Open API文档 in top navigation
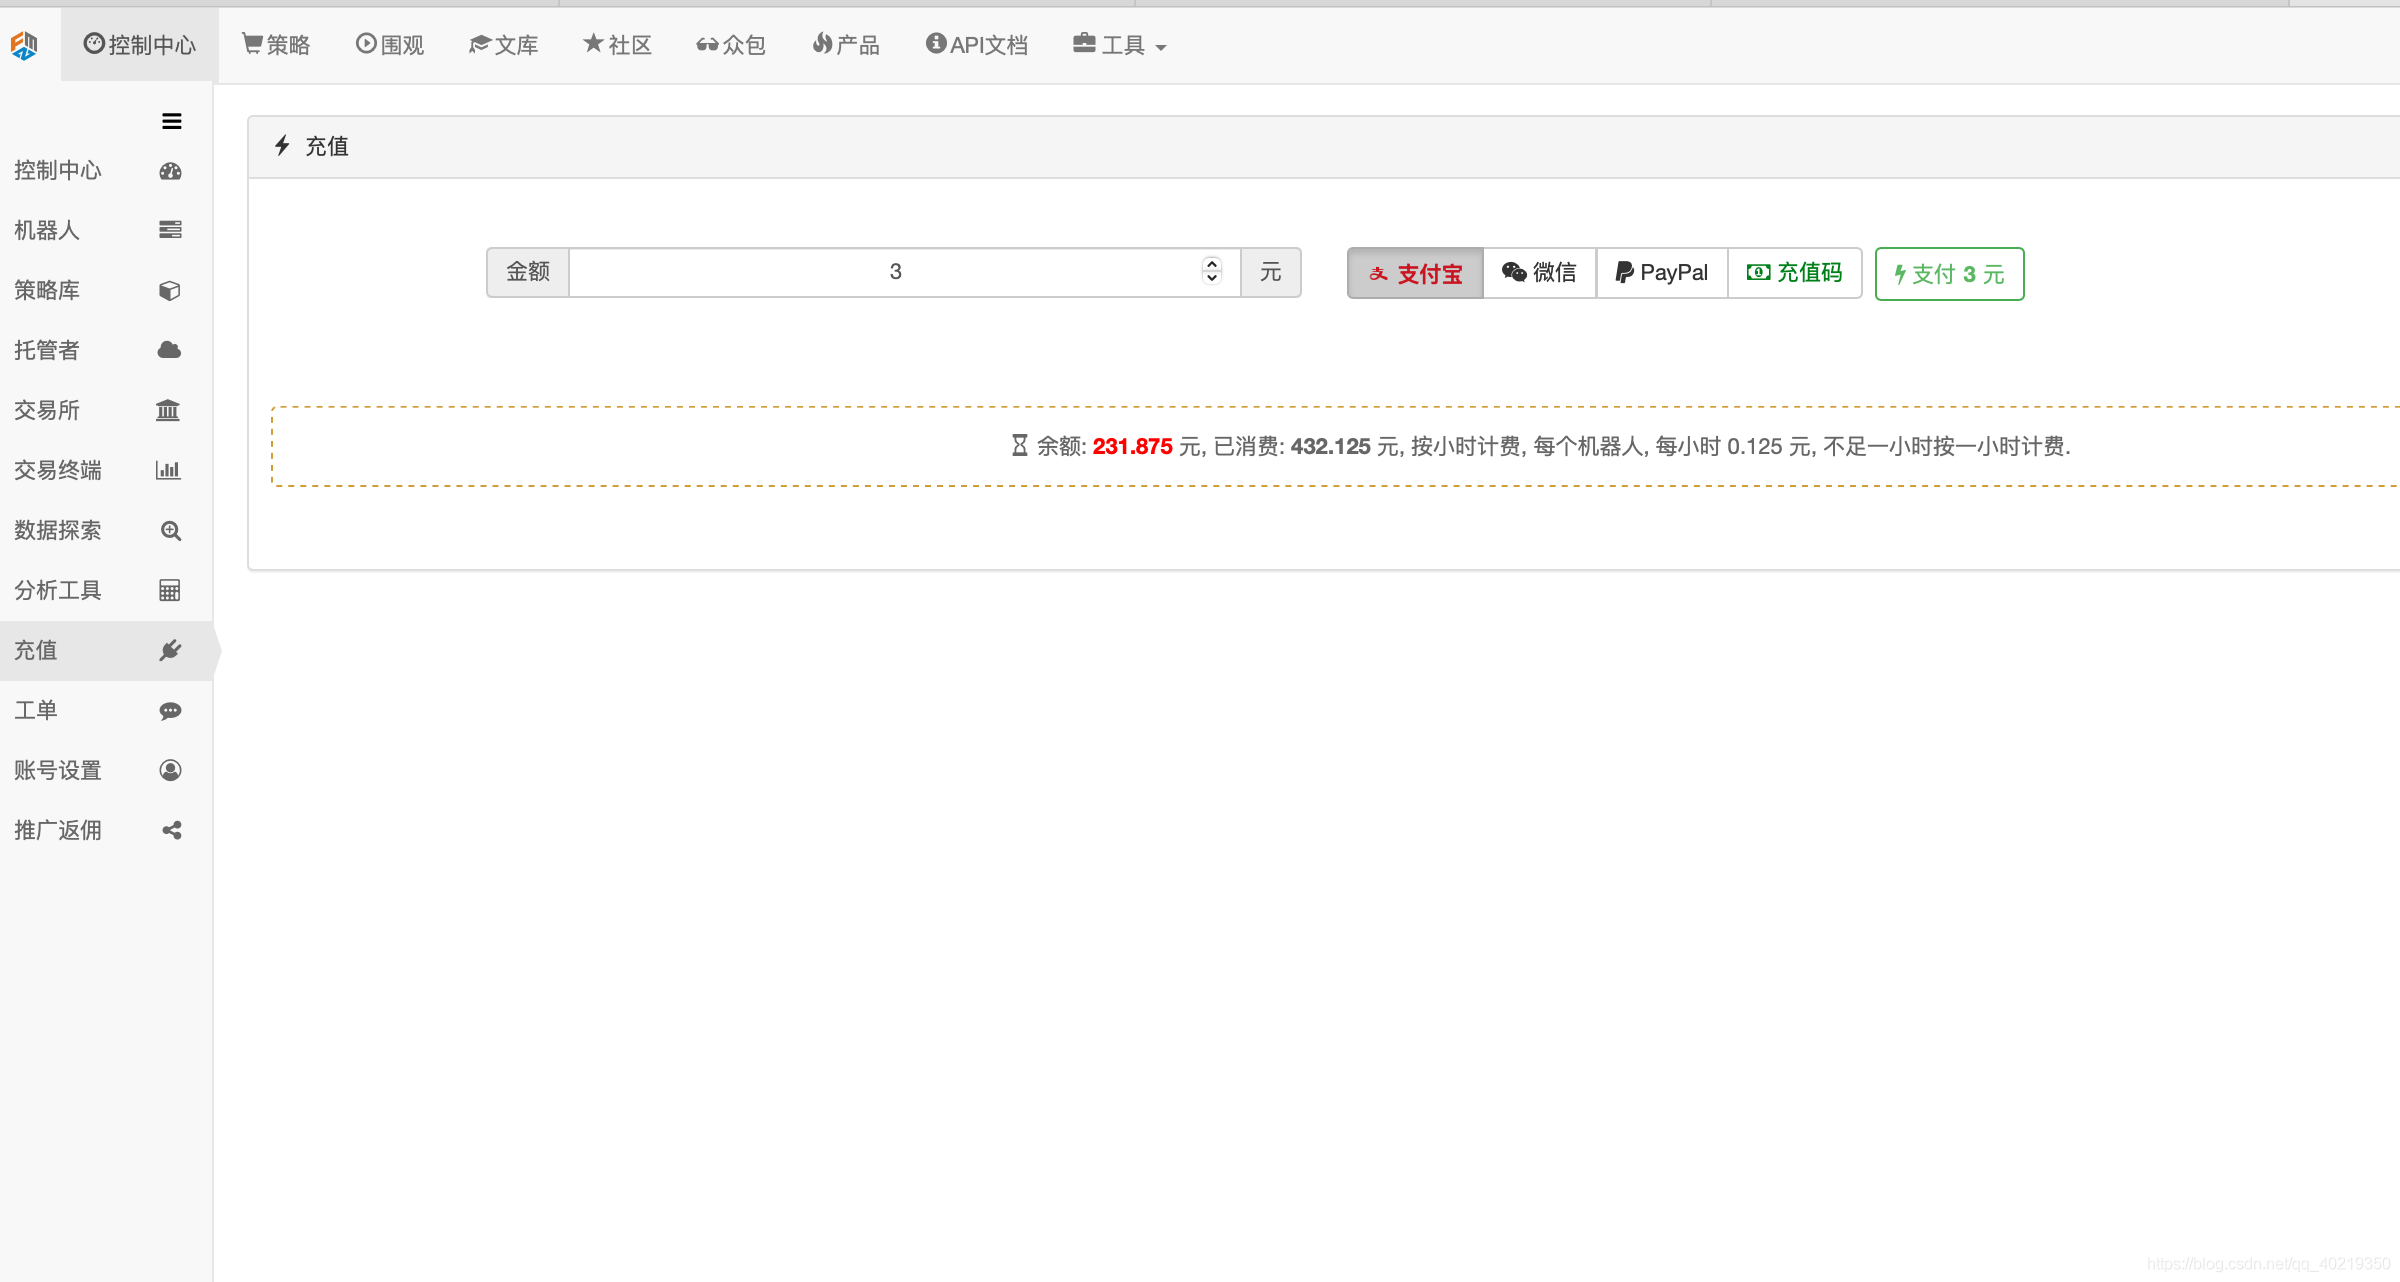Viewport: 2400px width, 1282px height. point(977,45)
